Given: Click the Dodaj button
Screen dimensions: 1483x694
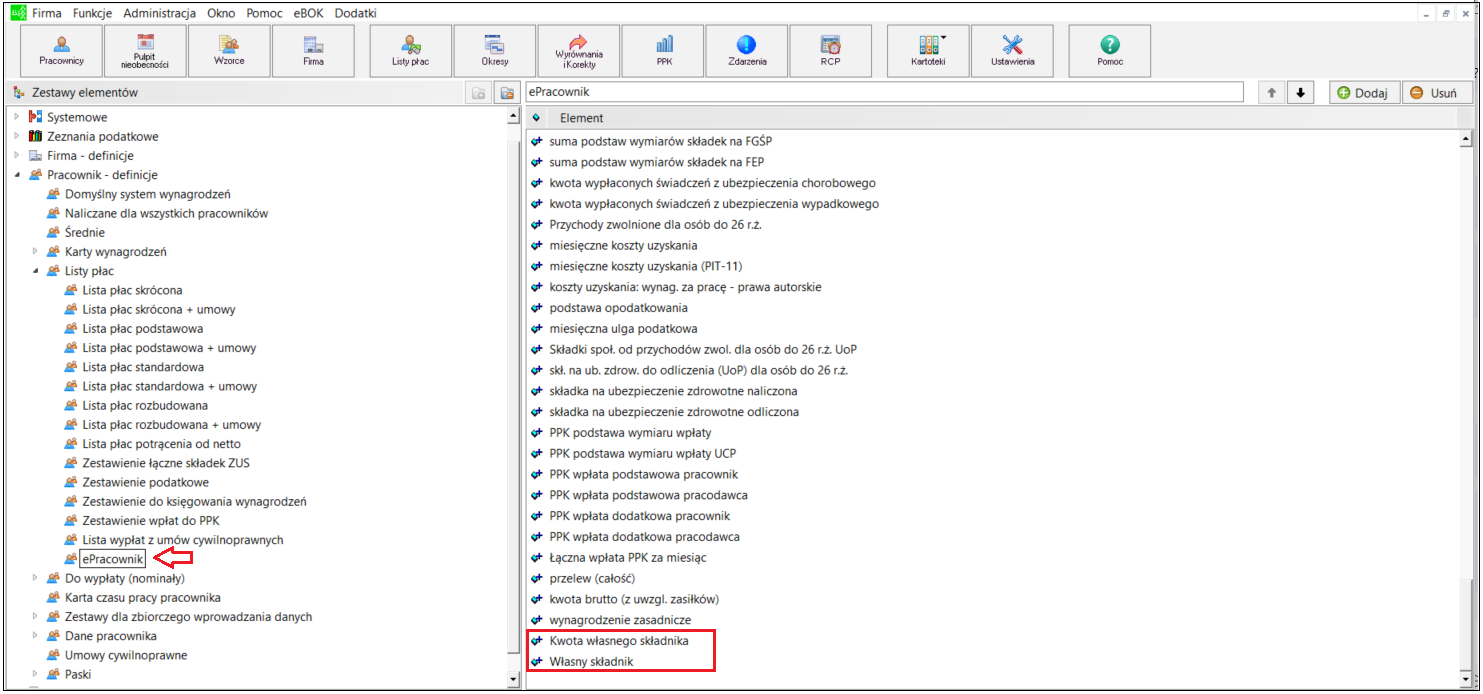Looking at the screenshot, I should click(1363, 93).
